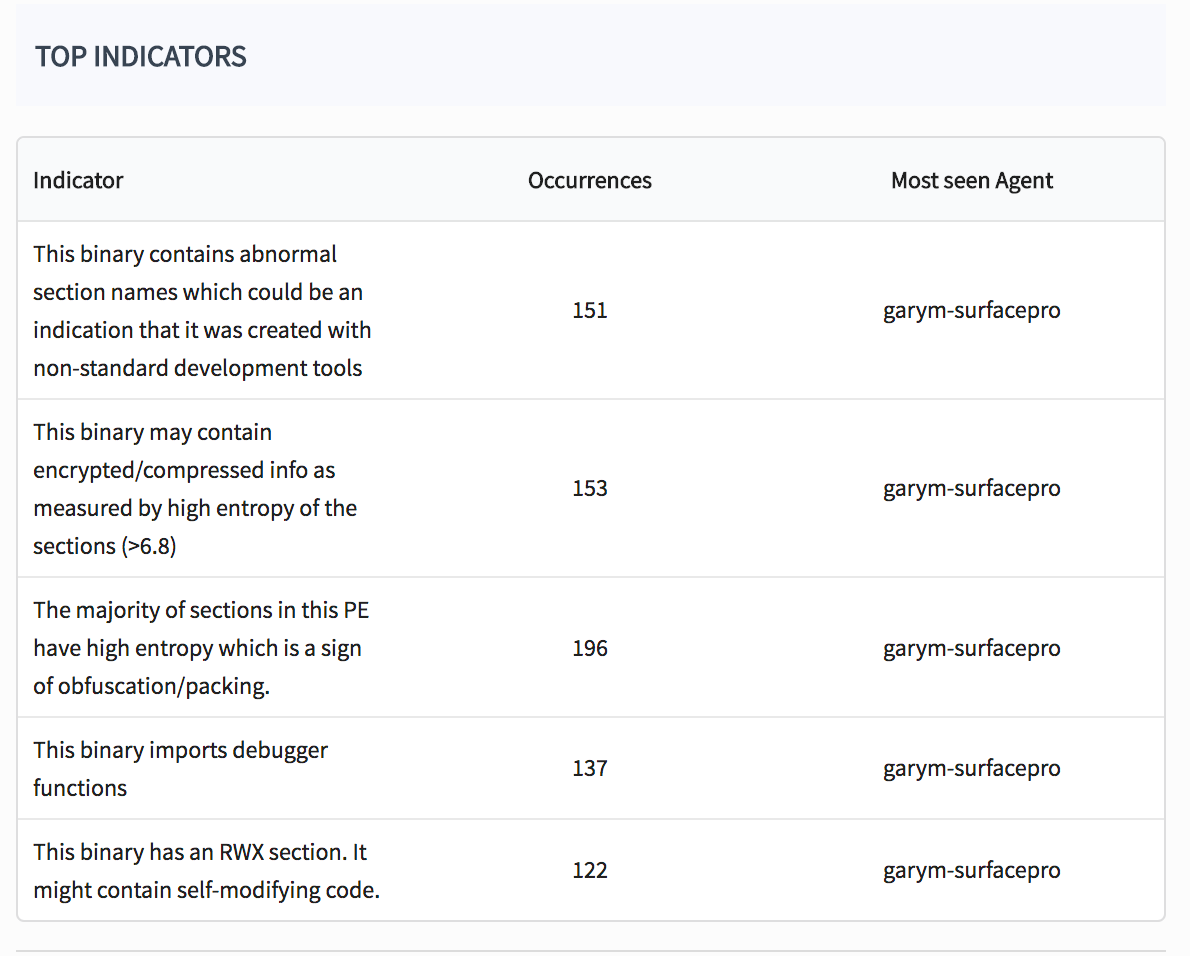This screenshot has width=1190, height=956.
Task: Open the encrypted/compressed info indicator description
Action: click(195, 488)
